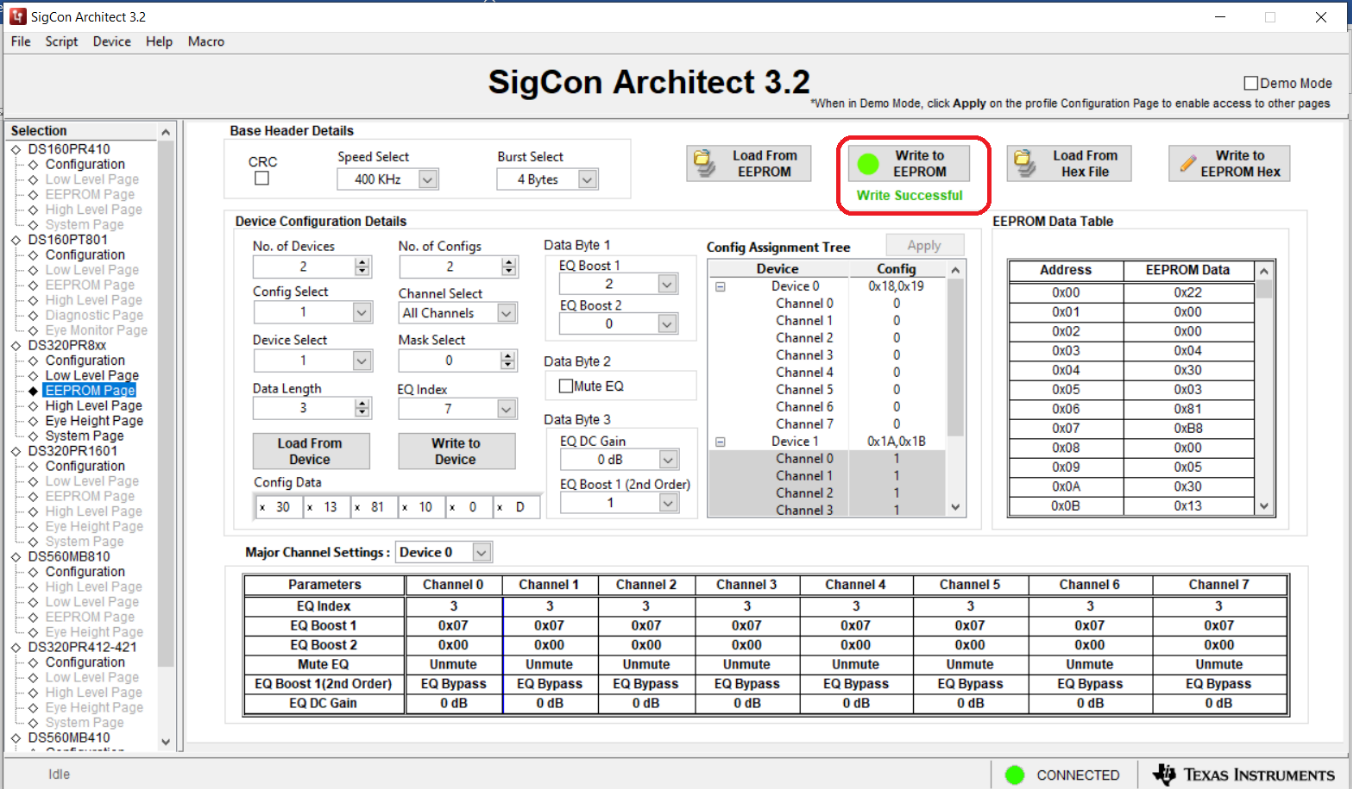Toggle the CRC checkbox
1352x789 pixels.
tap(262, 179)
